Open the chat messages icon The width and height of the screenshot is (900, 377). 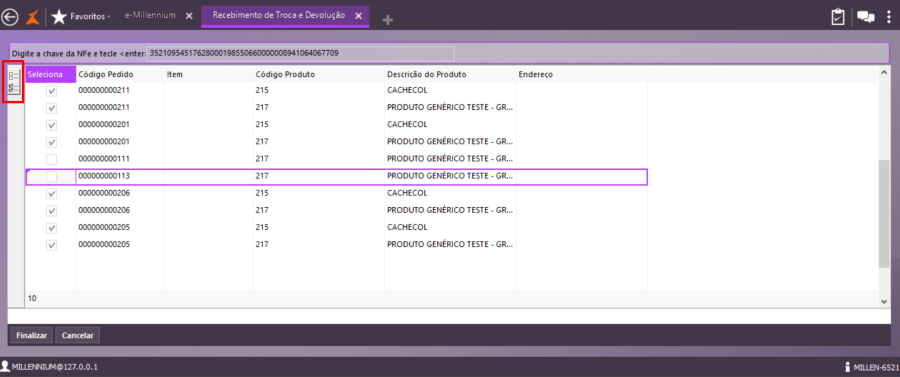865,17
